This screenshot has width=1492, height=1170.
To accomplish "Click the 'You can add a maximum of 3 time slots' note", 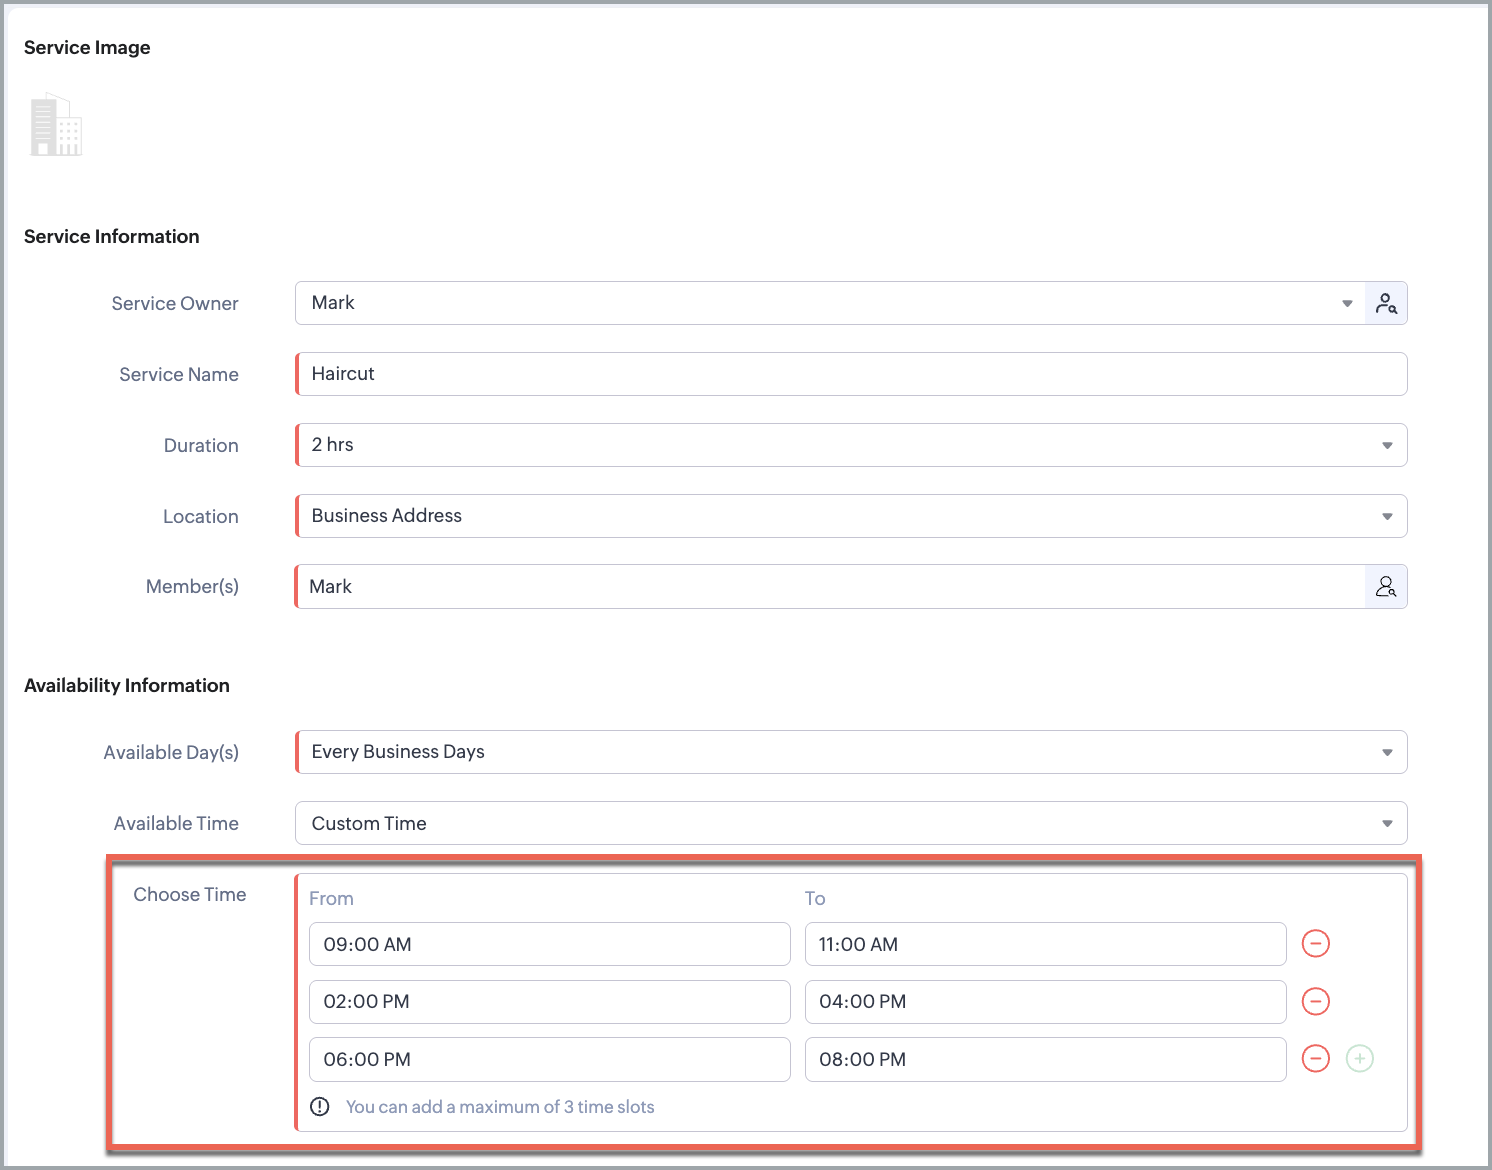I will coord(500,1107).
